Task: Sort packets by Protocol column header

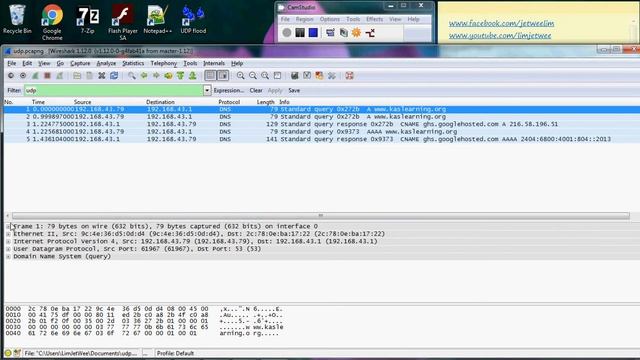Action: (229, 102)
